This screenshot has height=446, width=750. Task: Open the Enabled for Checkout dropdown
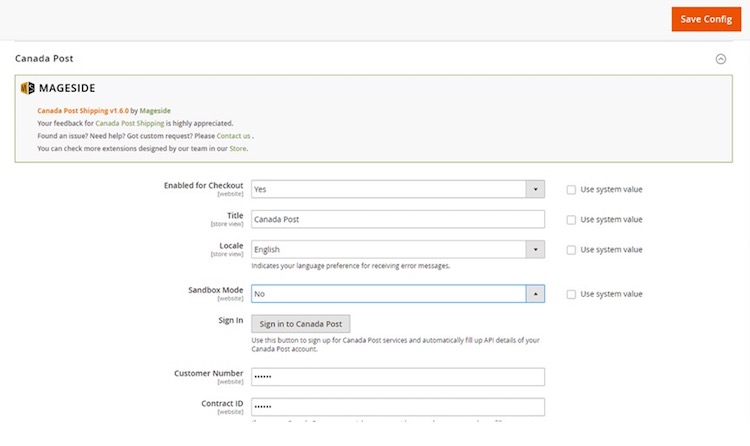tap(397, 189)
